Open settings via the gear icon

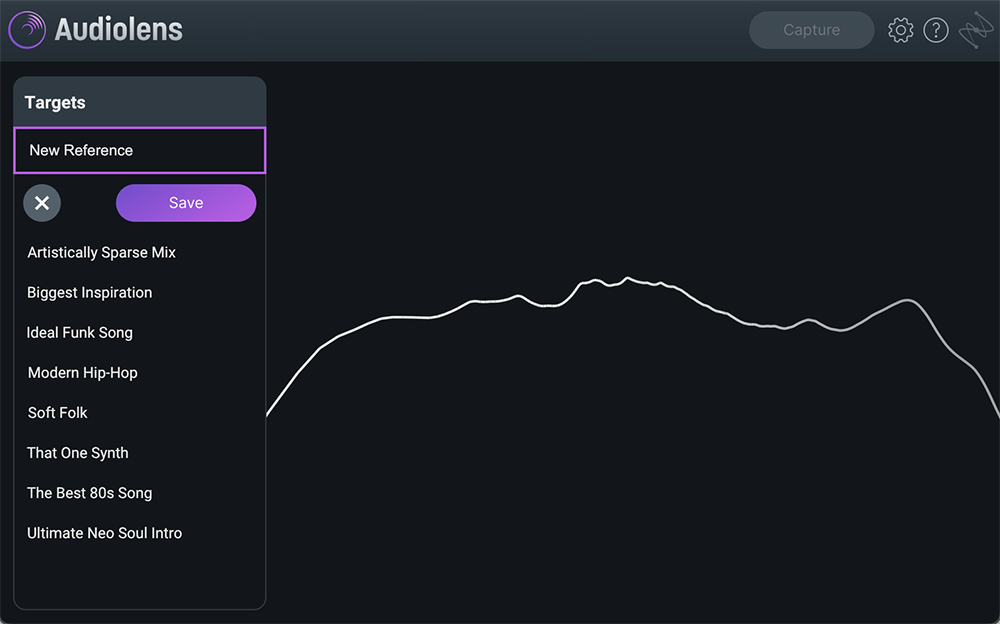[x=900, y=29]
